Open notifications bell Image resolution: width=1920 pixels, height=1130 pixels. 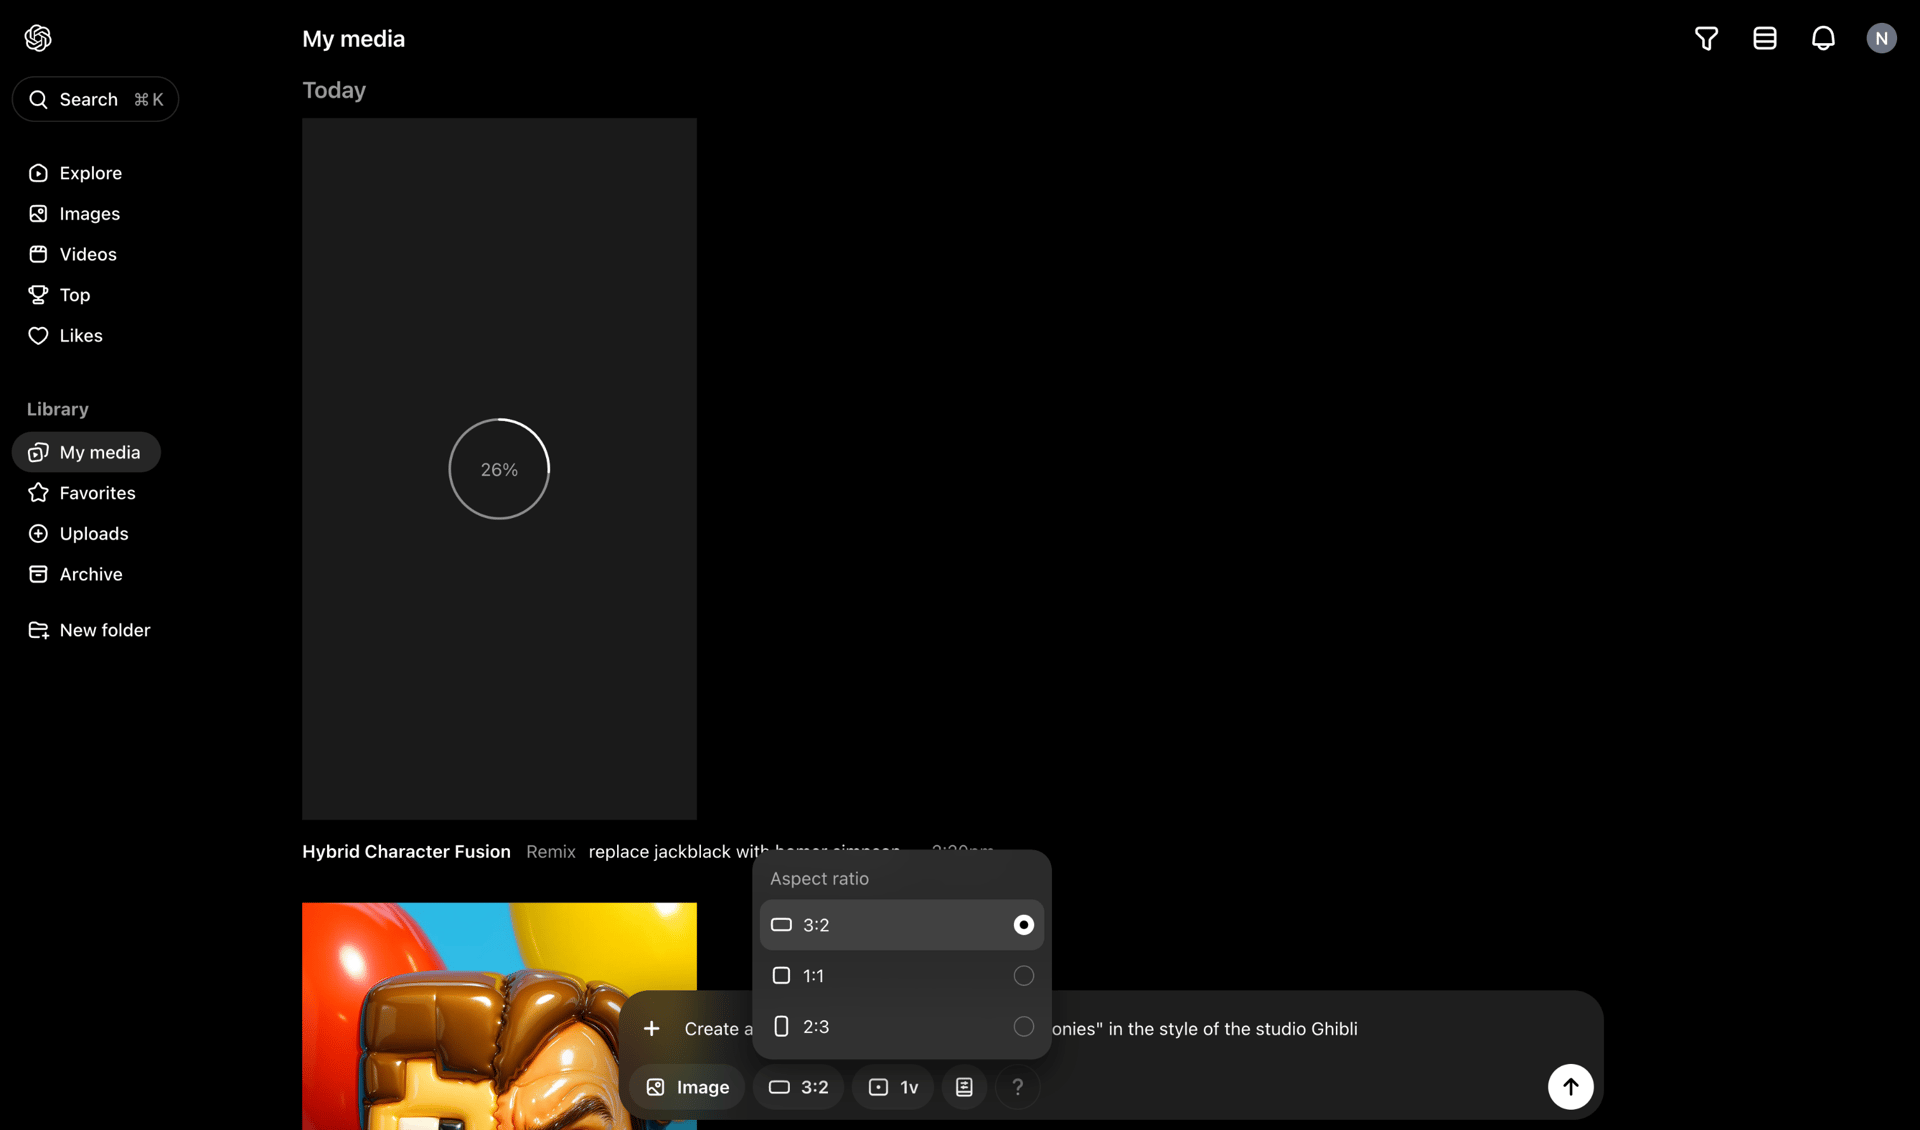1822,38
